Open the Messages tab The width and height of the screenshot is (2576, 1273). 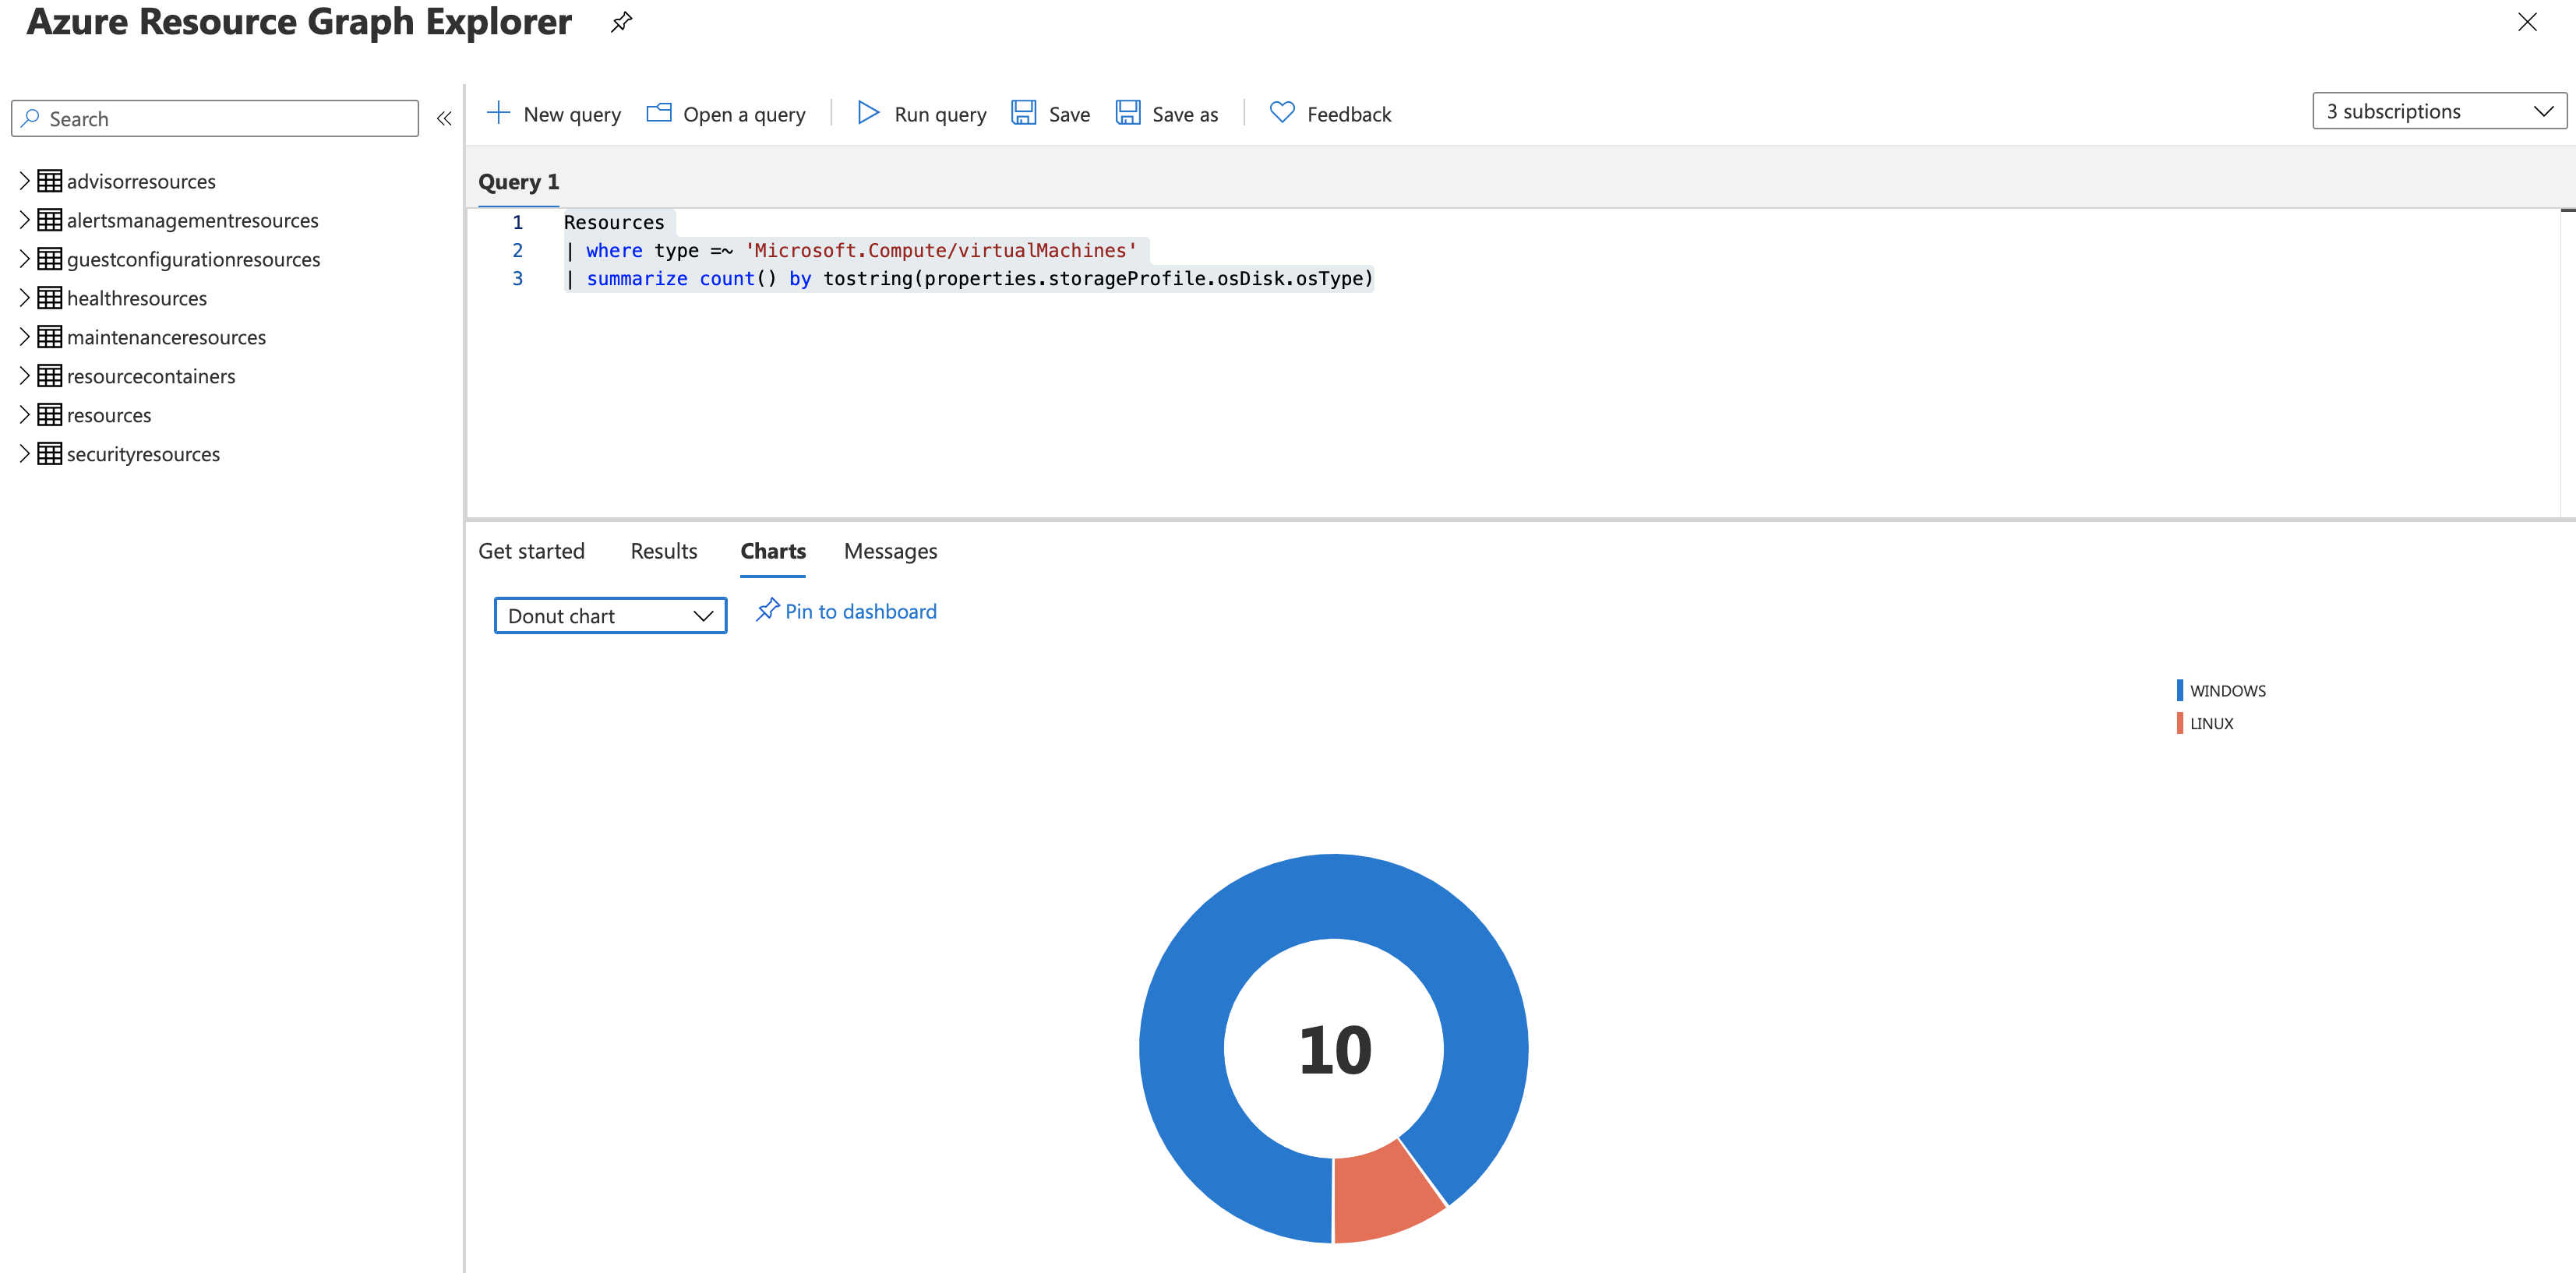click(x=890, y=551)
